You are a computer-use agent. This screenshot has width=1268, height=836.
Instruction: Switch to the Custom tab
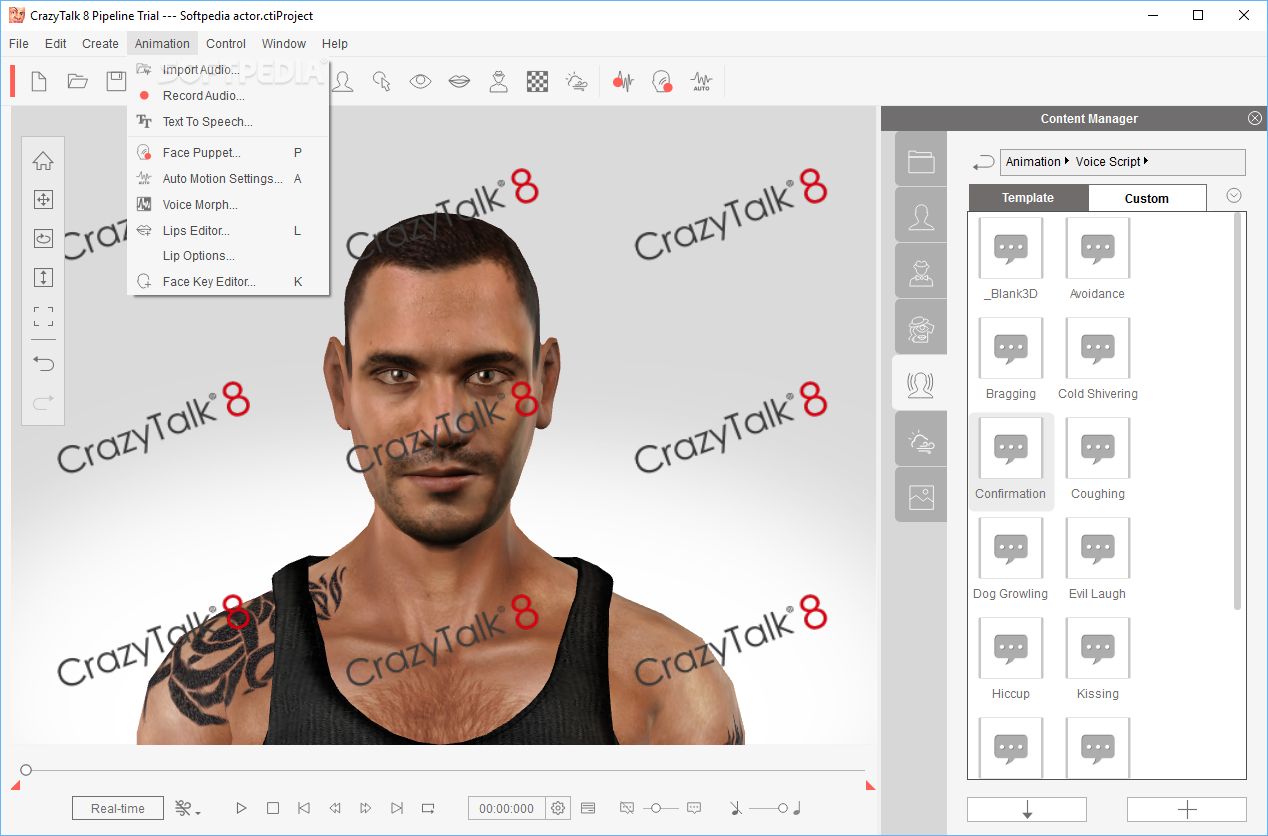1146,198
